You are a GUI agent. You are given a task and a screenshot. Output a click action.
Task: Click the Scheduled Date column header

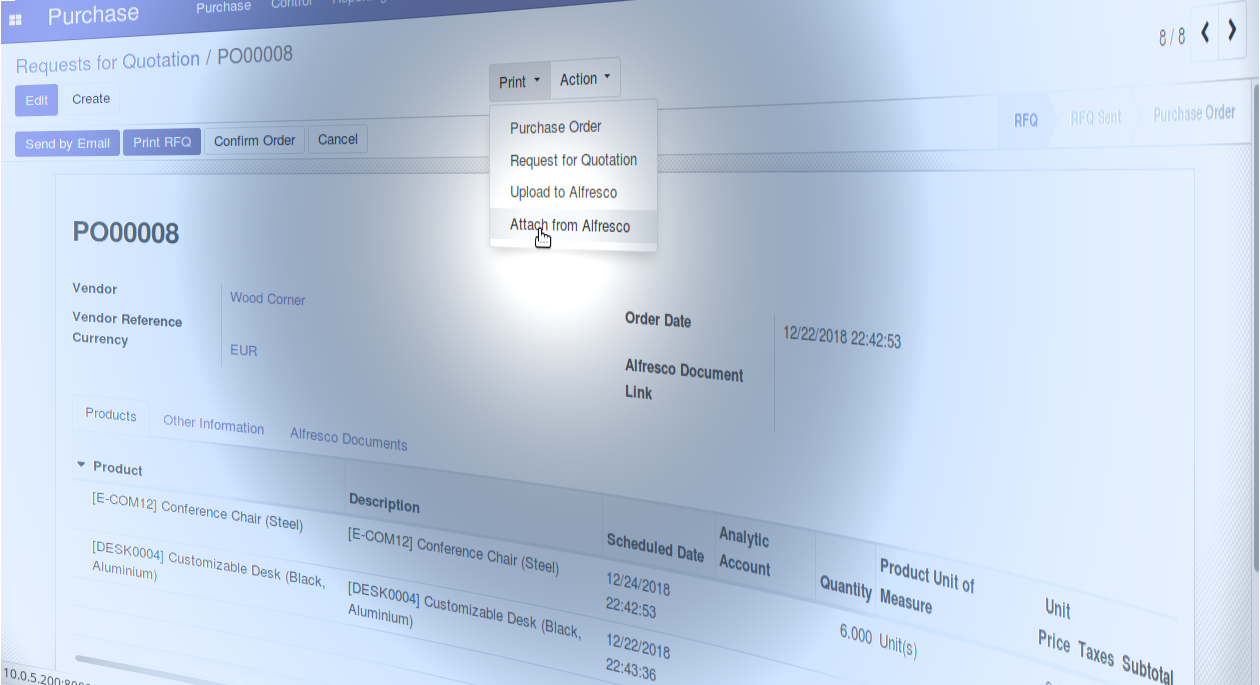coord(655,548)
